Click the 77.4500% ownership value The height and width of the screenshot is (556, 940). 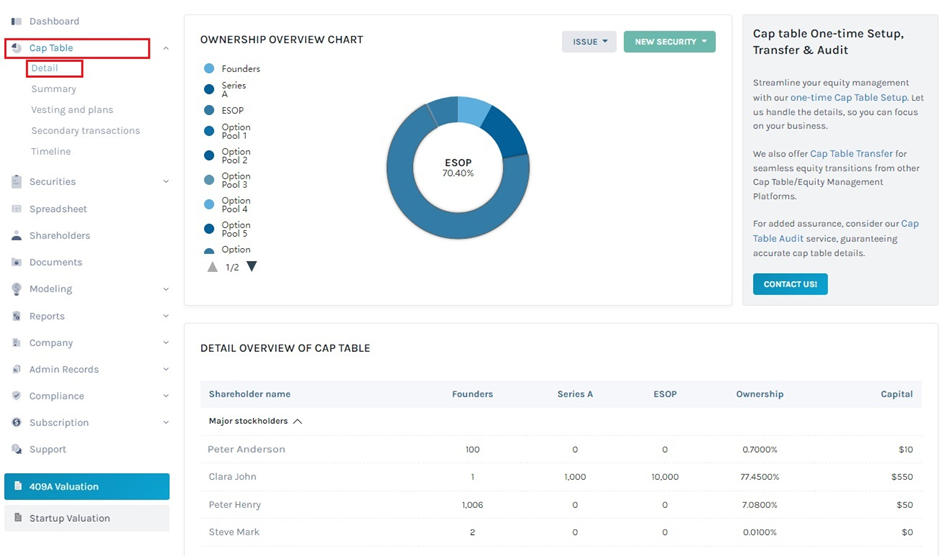760,477
